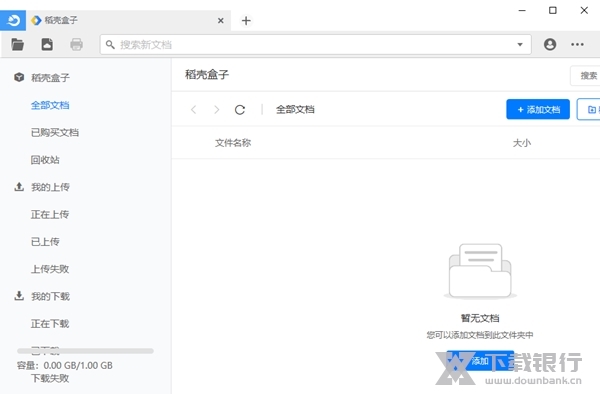Minimize the window
Viewport: 600px width, 394px height.
(x=522, y=11)
